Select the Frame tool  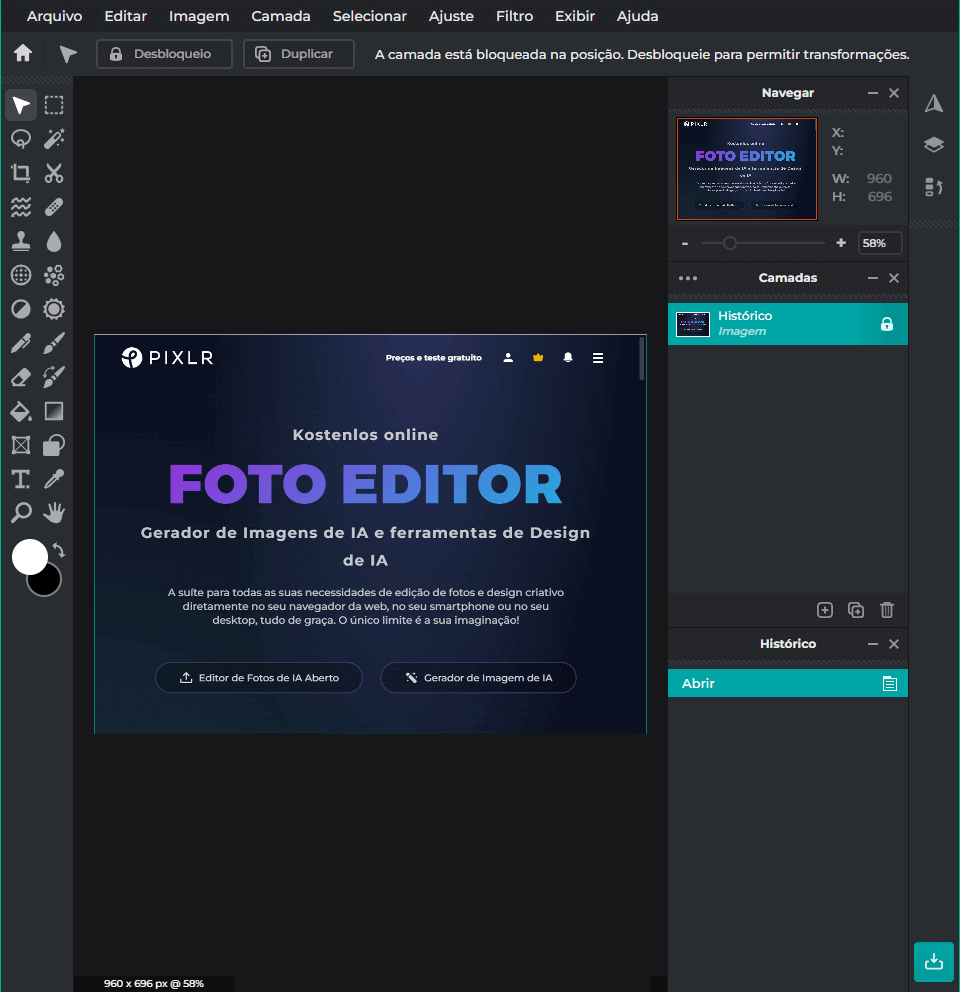coord(21,445)
